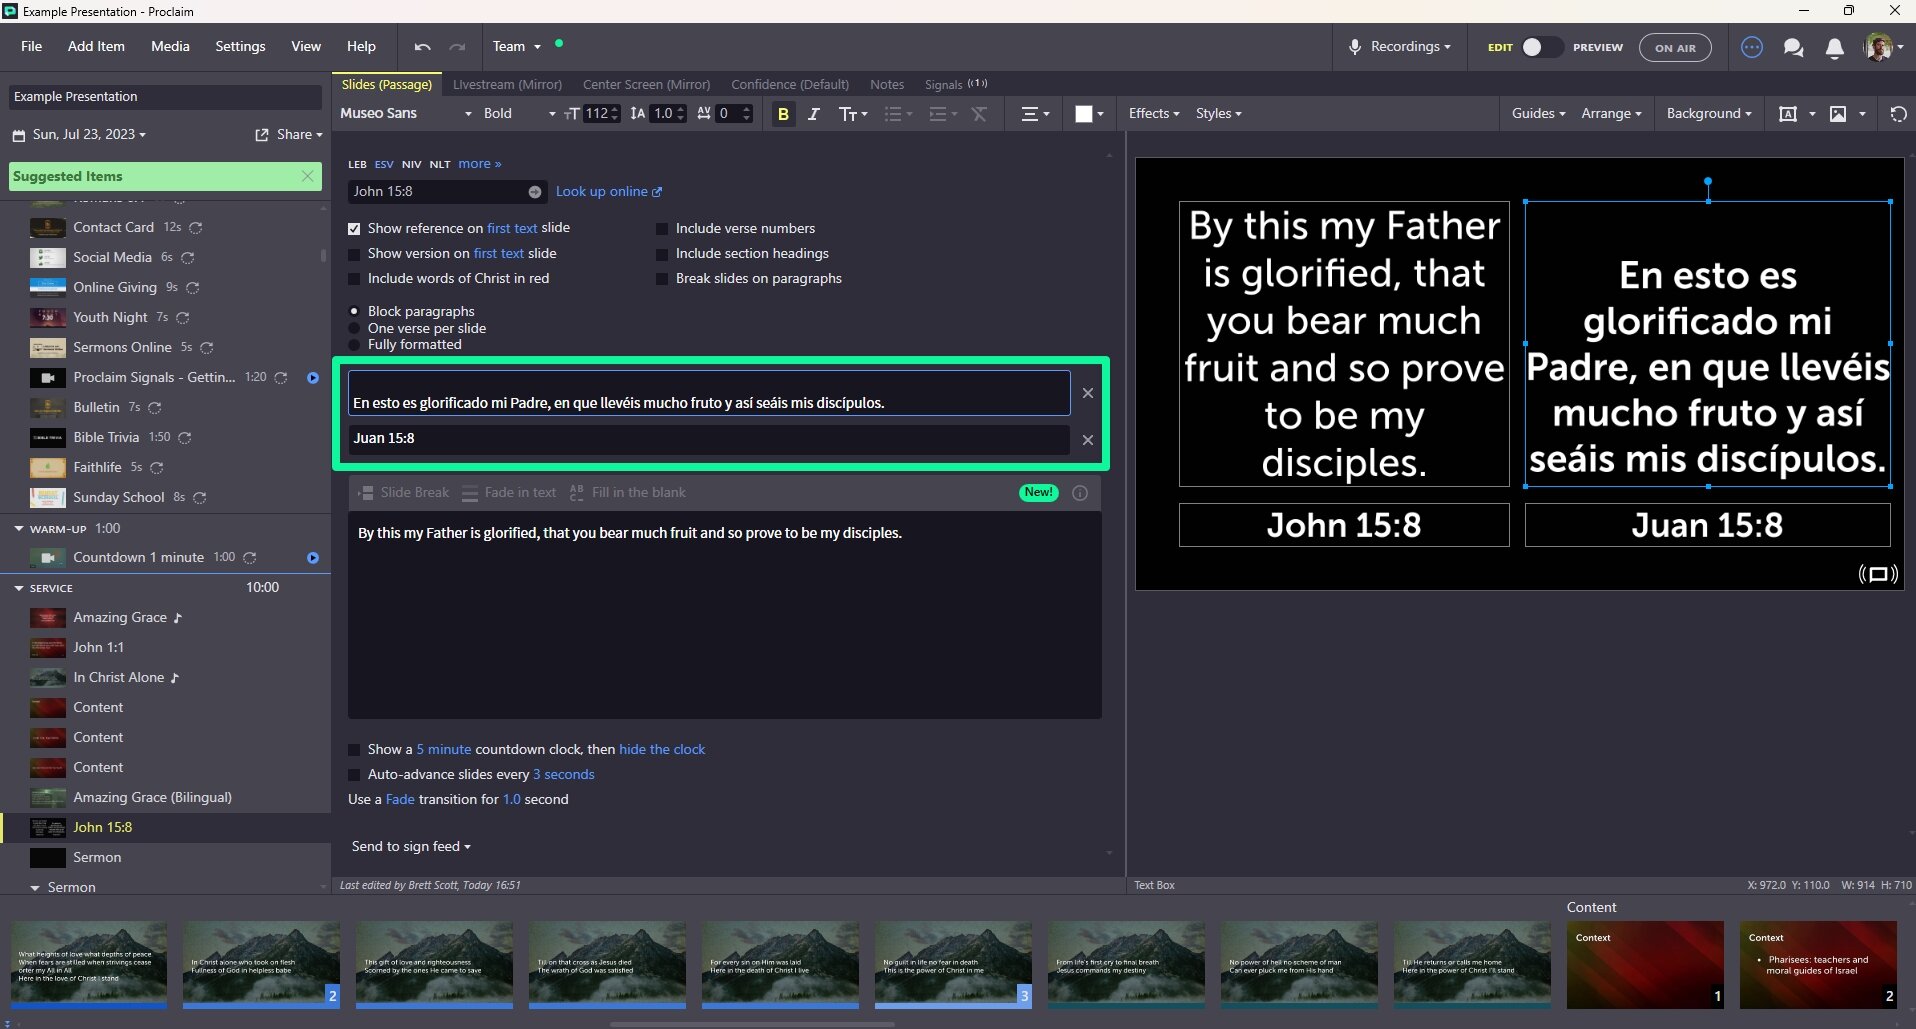Close the Suggested Items panel
The image size is (1916, 1029).
tap(307, 176)
